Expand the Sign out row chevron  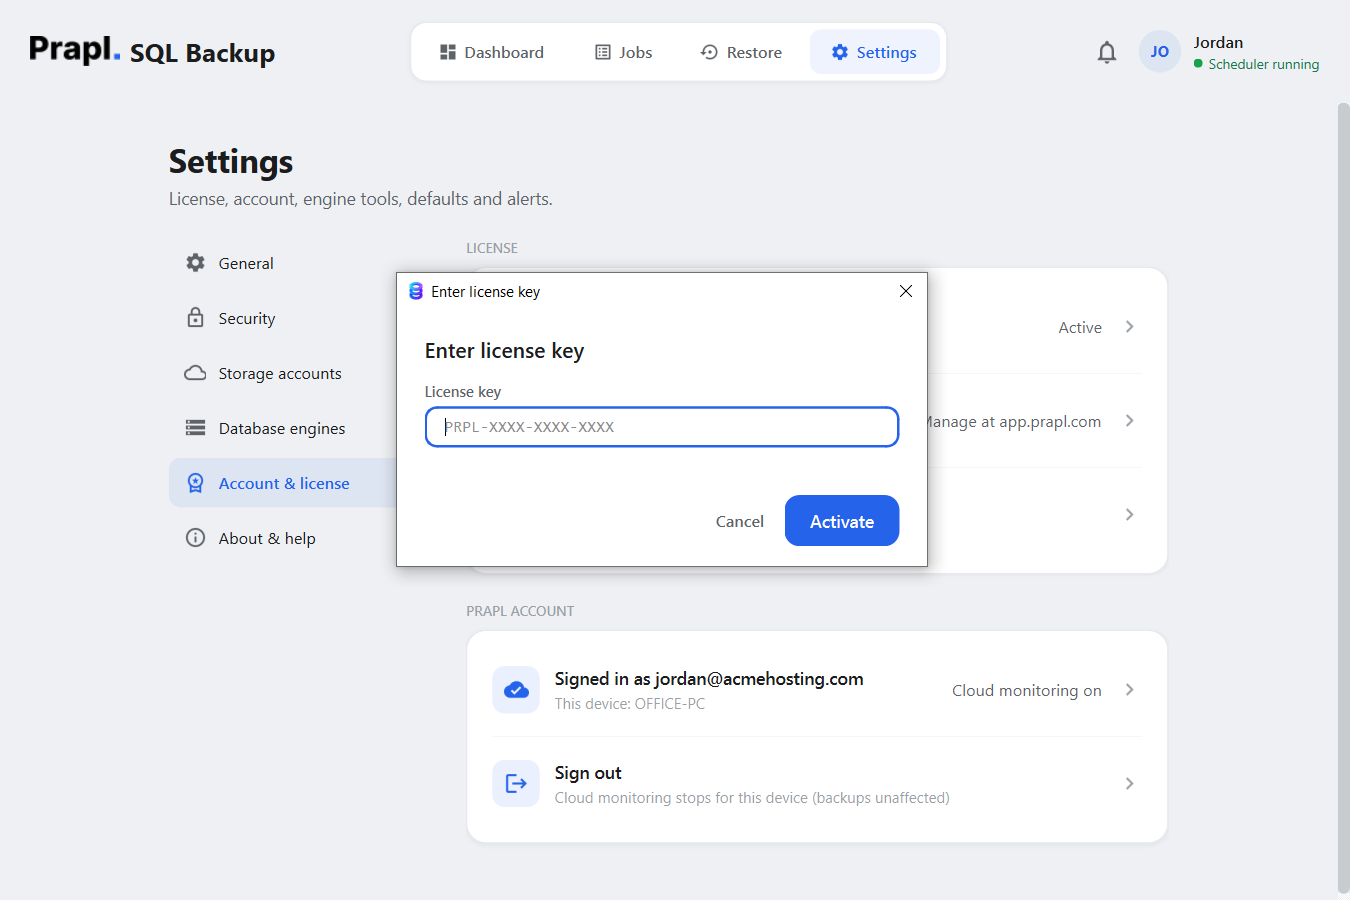click(1129, 784)
